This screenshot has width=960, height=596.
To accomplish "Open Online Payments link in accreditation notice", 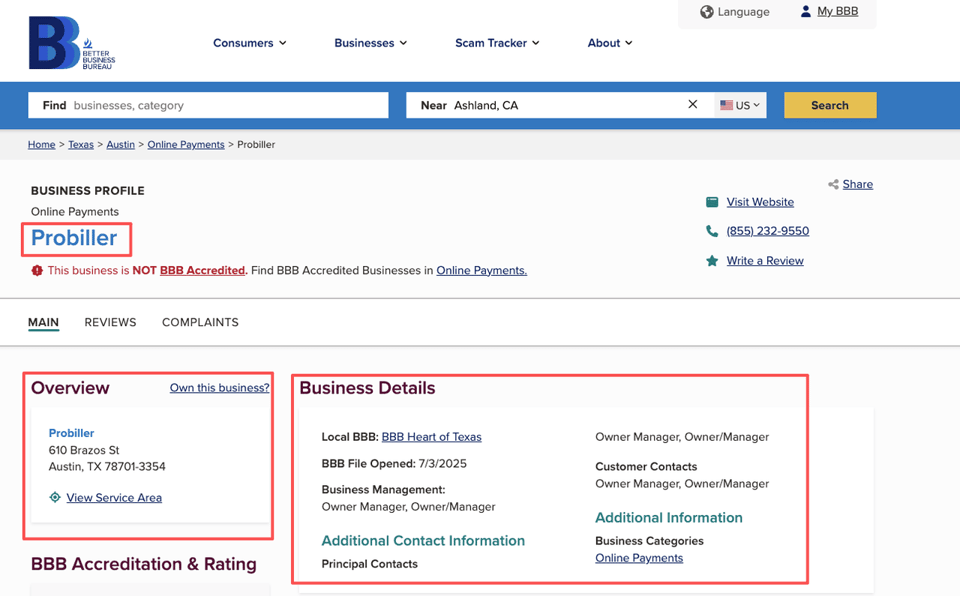I will click(481, 270).
